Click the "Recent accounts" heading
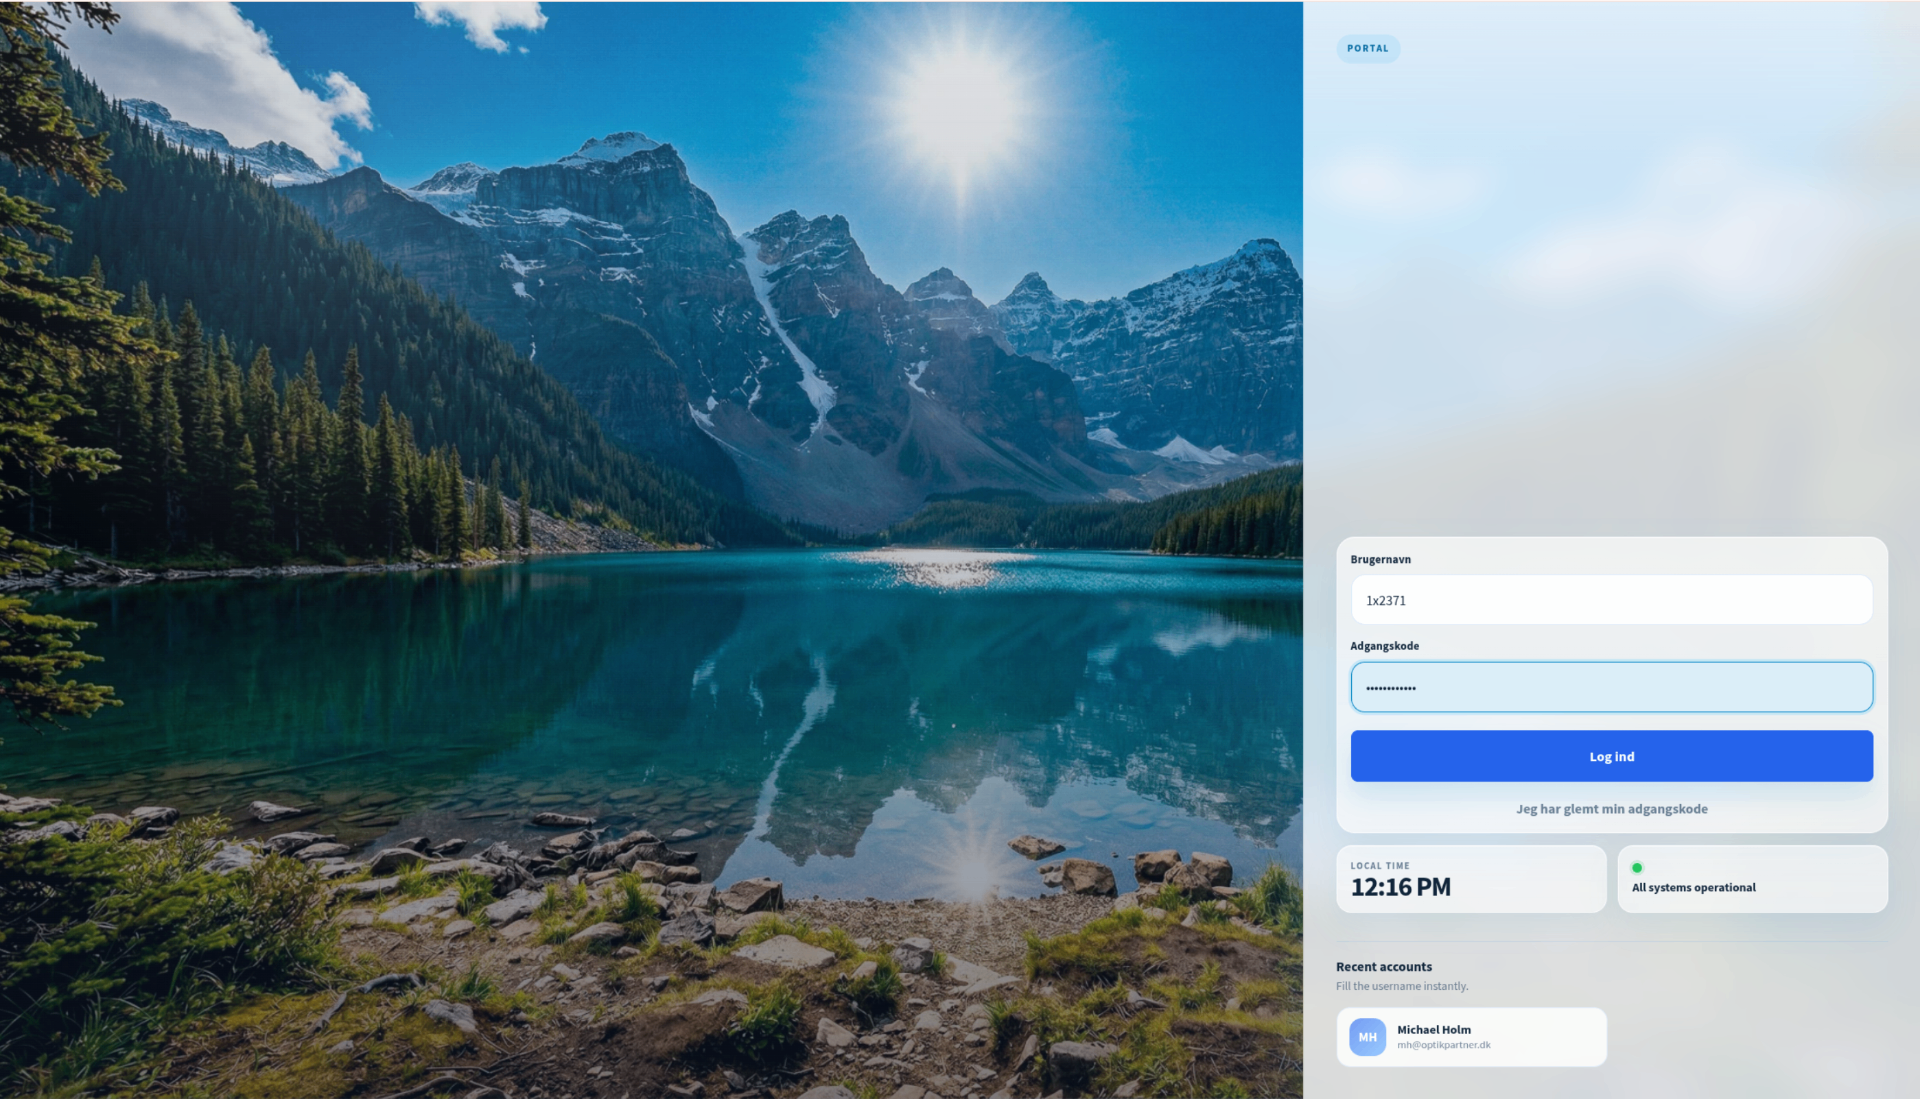This screenshot has height=1099, width=1920. 1383,967
